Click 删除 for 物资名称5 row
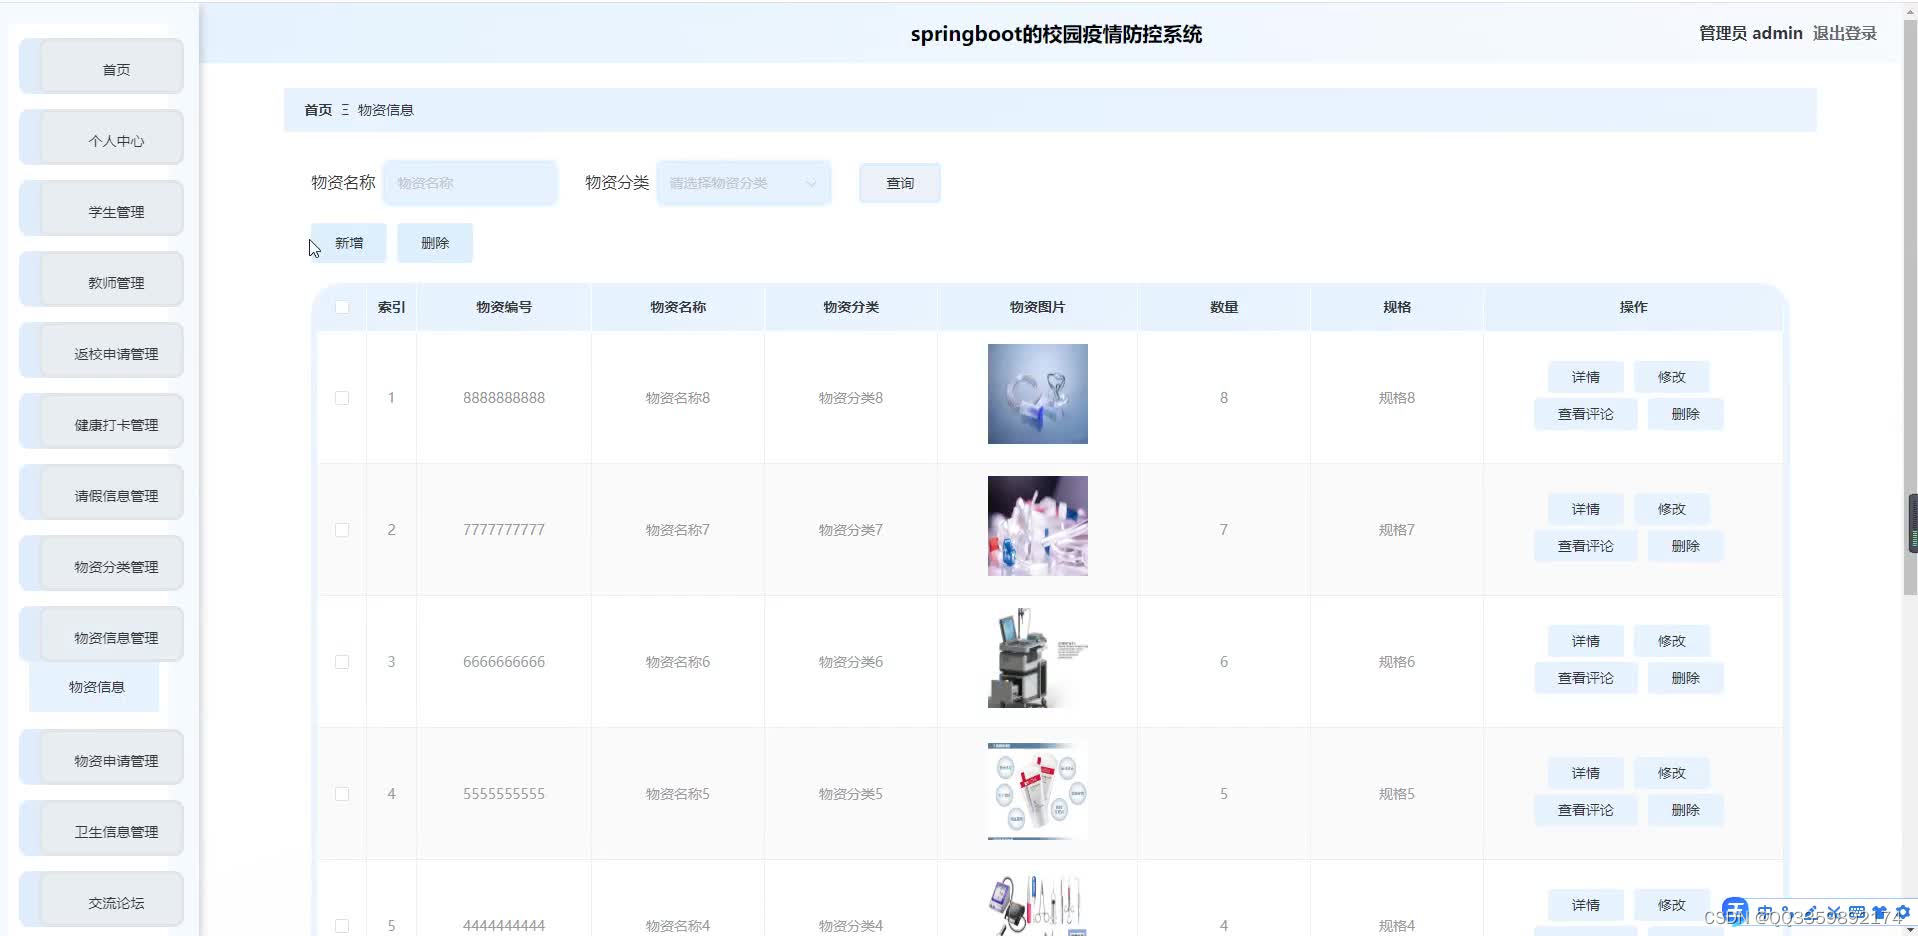The image size is (1918, 936). point(1686,810)
